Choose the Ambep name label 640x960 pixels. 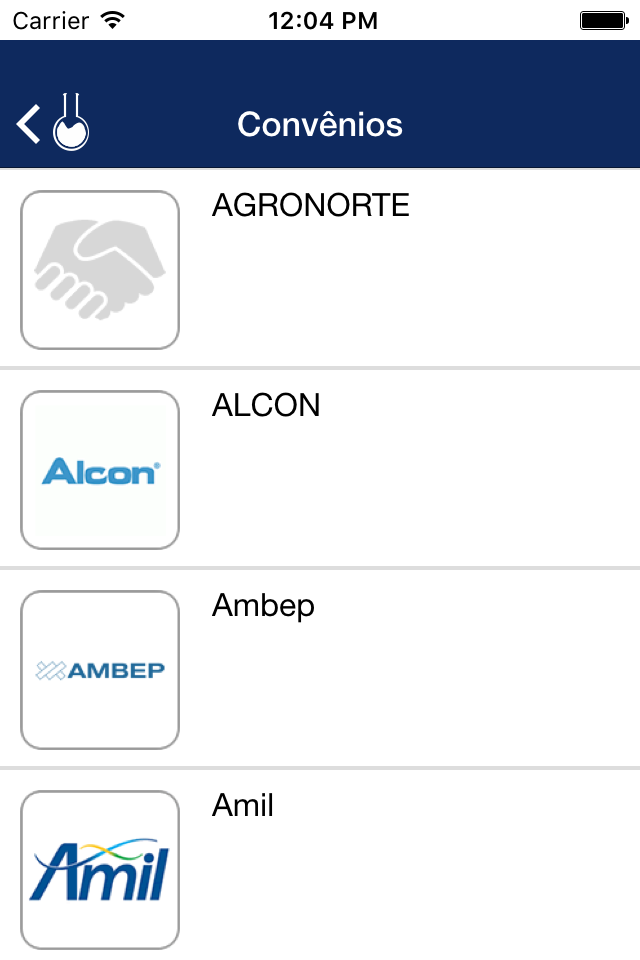[263, 606]
